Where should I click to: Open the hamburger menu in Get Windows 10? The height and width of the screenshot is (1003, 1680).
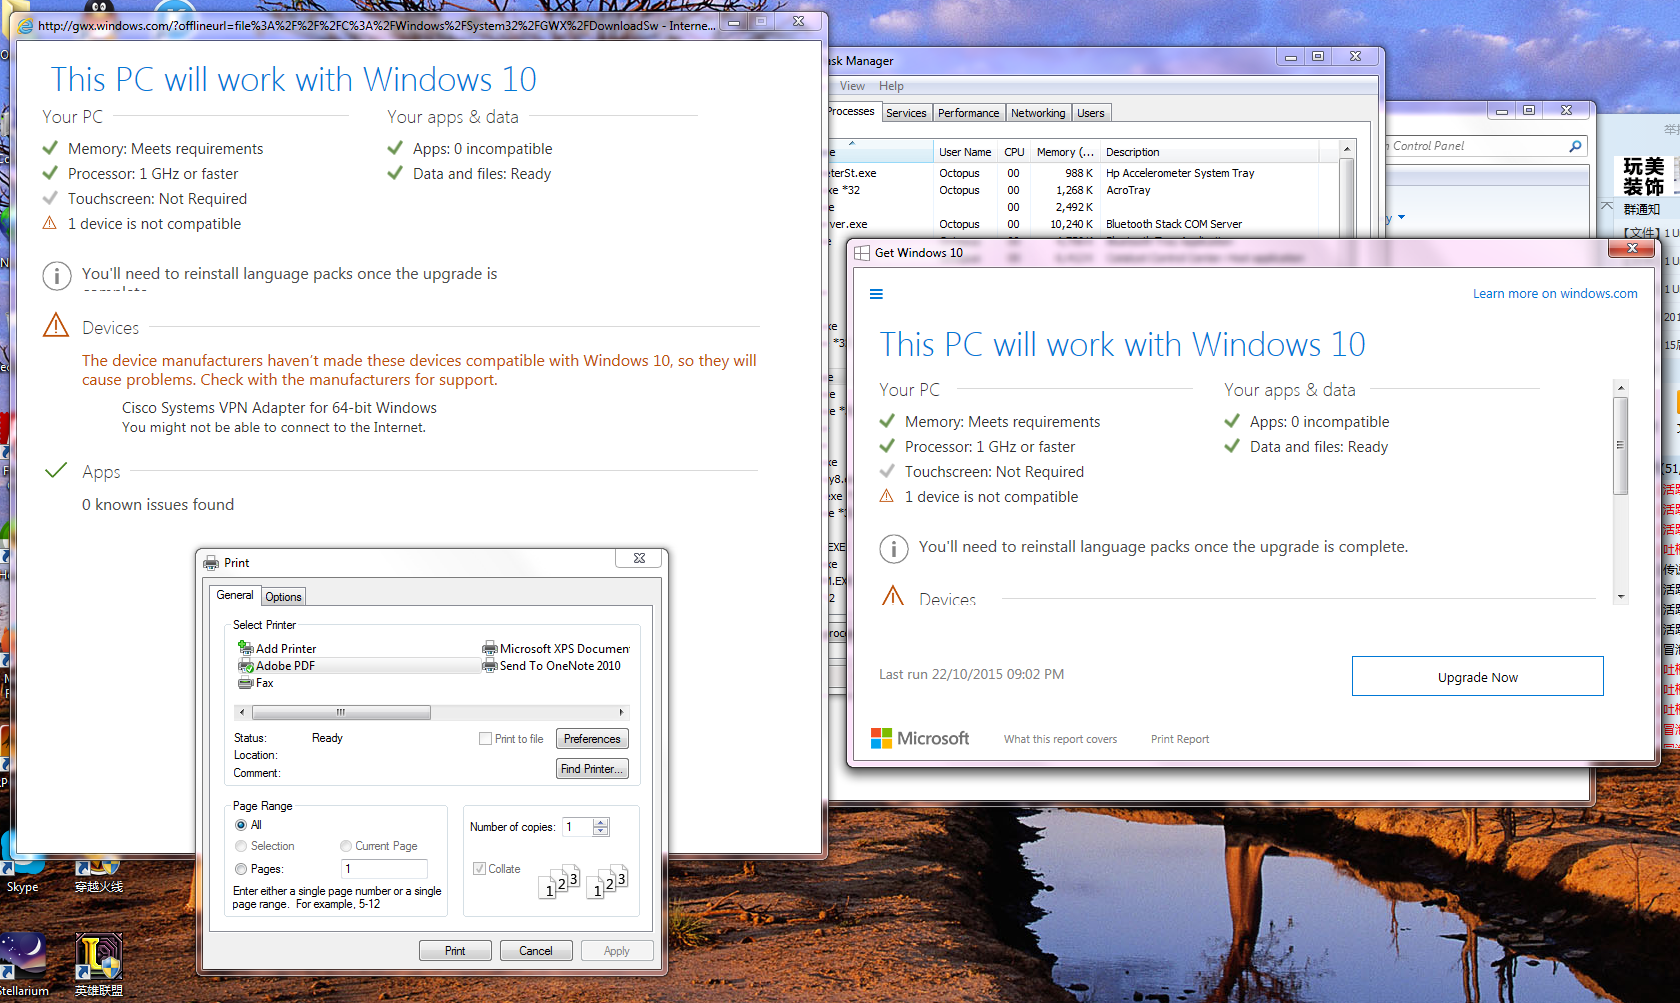[876, 294]
